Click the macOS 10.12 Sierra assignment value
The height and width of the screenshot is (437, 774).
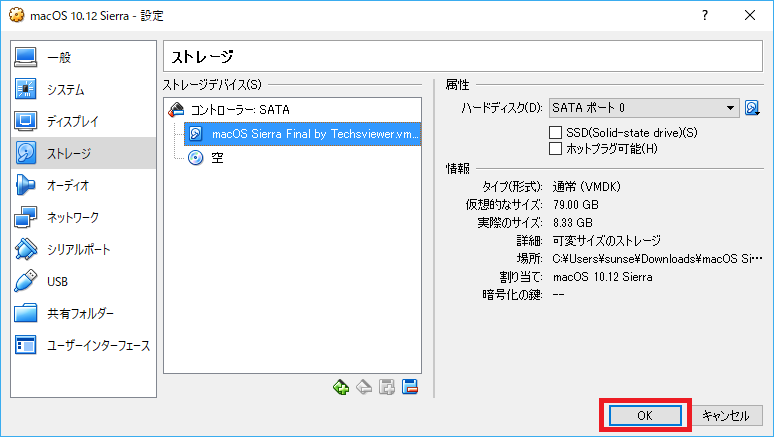click(603, 277)
